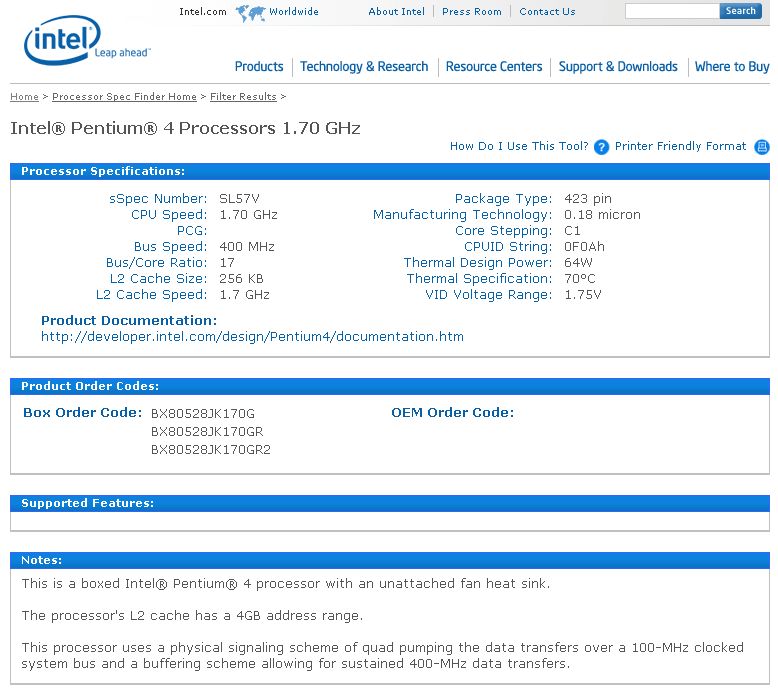Click the Intel logo

[60, 42]
